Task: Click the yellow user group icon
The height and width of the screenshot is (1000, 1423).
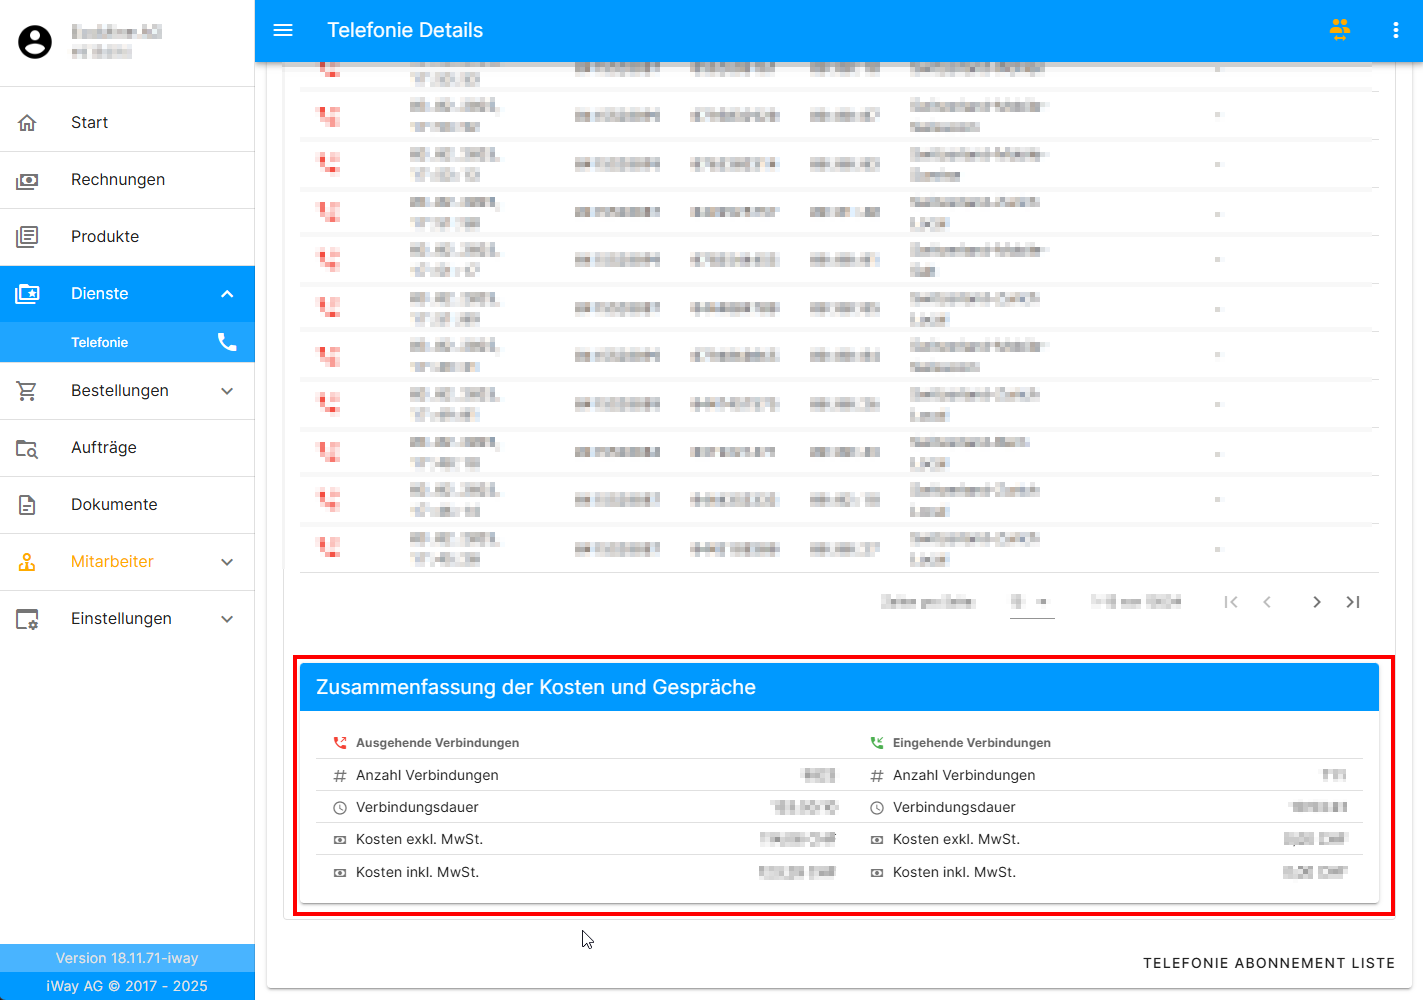Action: click(1340, 30)
